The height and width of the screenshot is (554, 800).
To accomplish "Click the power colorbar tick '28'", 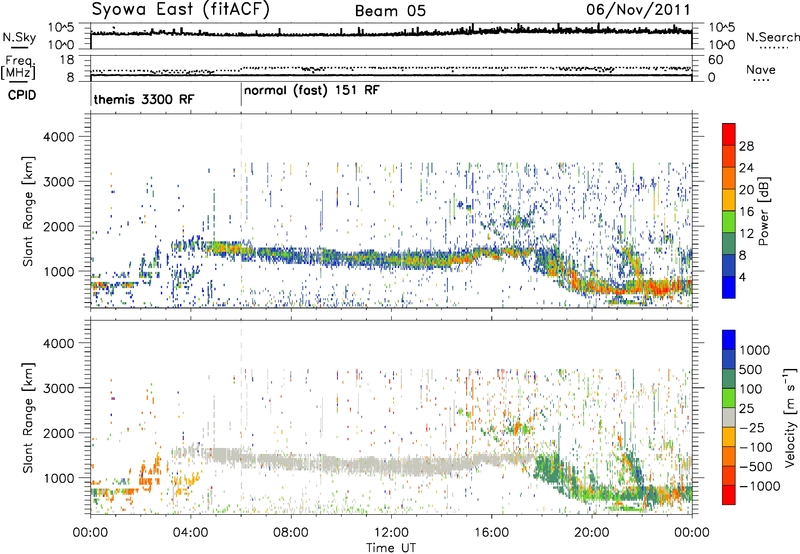I will tap(746, 146).
